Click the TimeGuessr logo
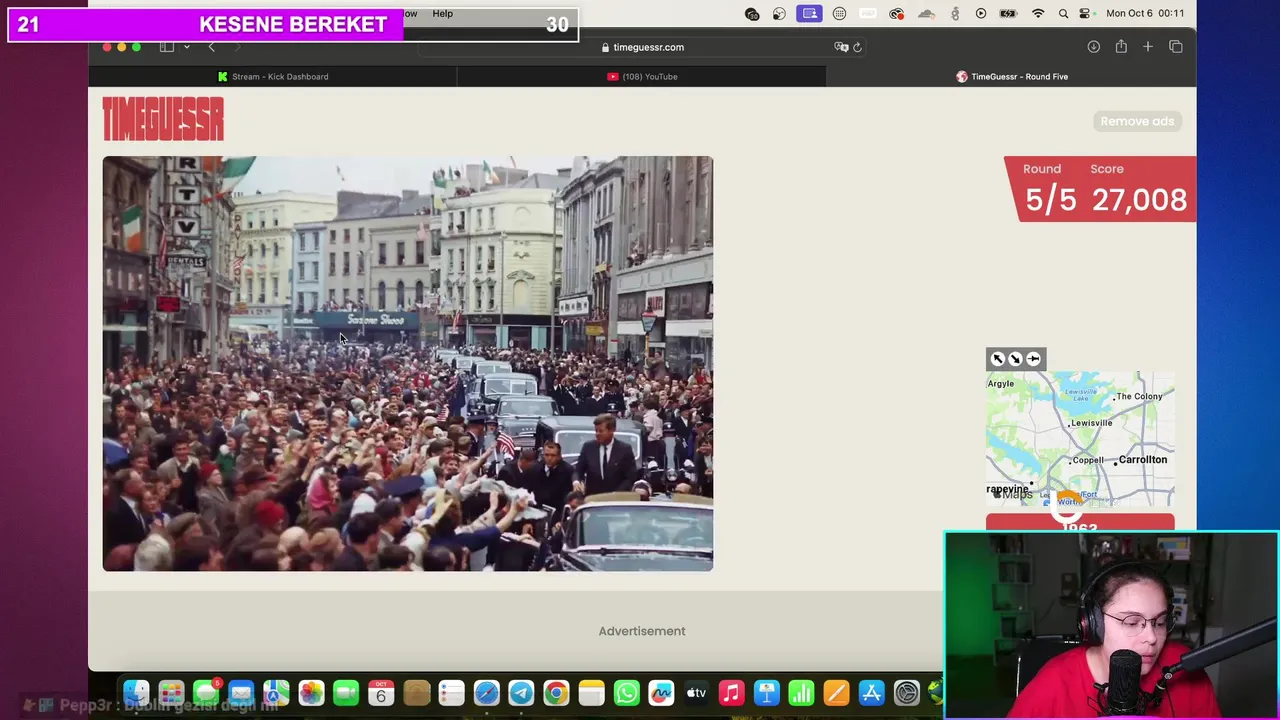The height and width of the screenshot is (720, 1280). click(x=163, y=119)
